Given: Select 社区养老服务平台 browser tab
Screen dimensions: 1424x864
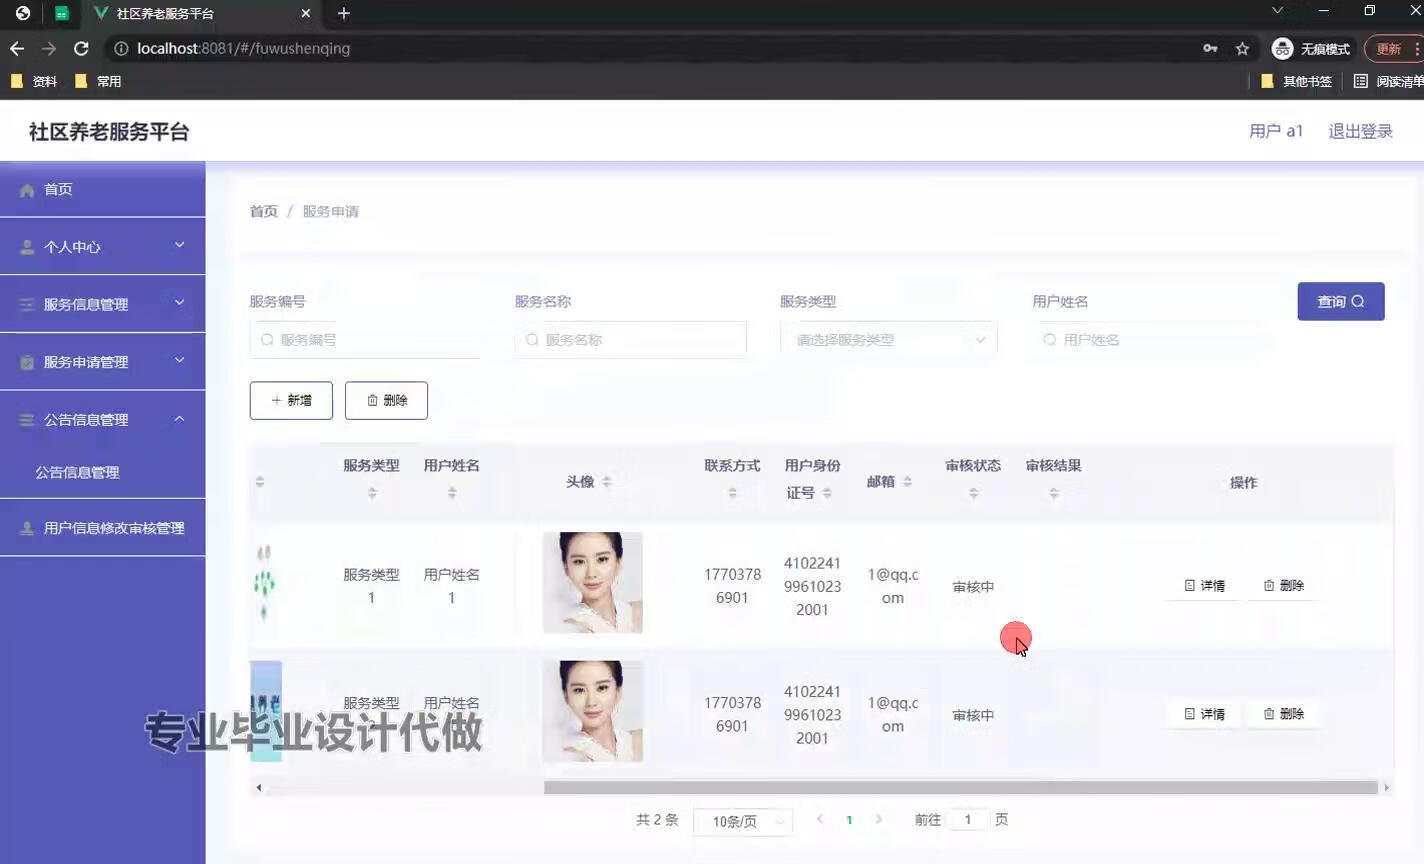Looking at the screenshot, I should [x=200, y=13].
